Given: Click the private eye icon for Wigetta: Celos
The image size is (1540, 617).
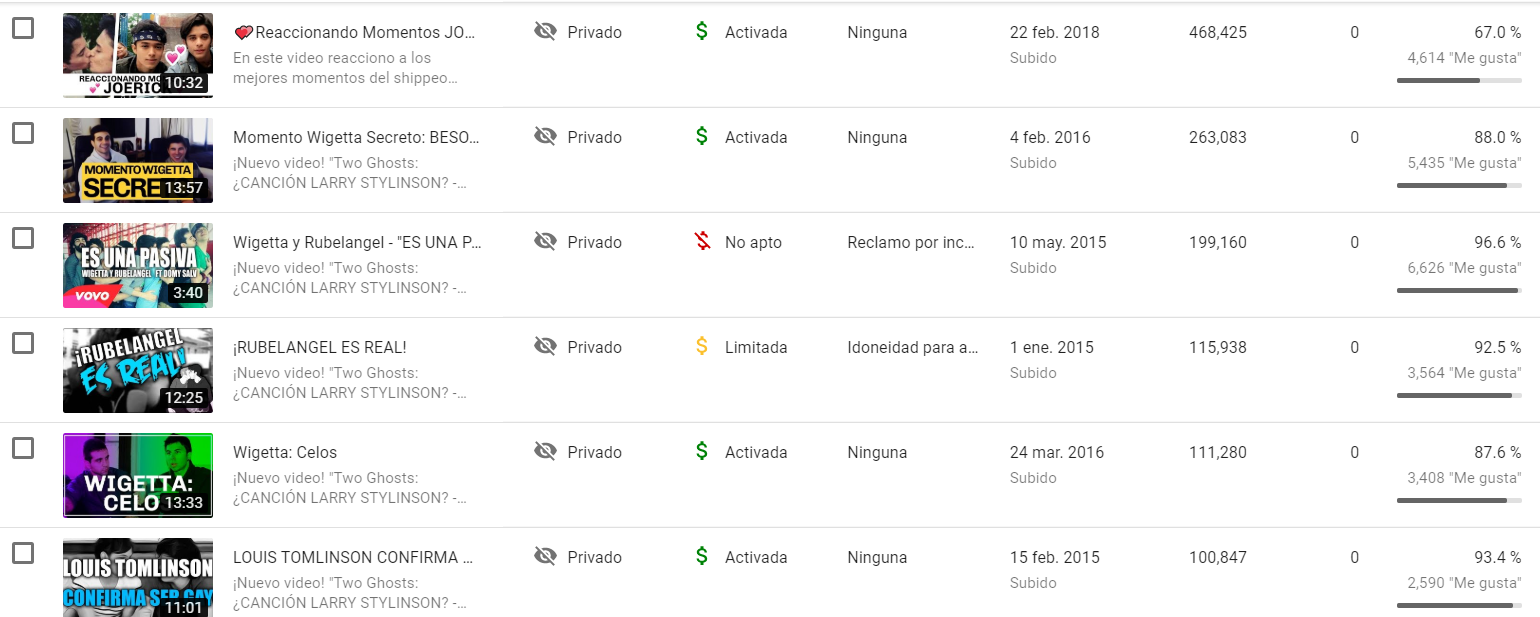Looking at the screenshot, I should 545,452.
